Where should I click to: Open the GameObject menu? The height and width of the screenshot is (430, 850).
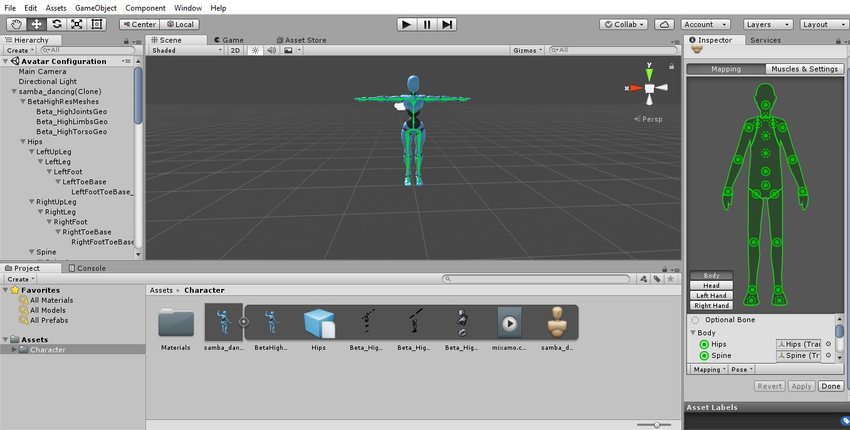pyautogui.click(x=96, y=8)
